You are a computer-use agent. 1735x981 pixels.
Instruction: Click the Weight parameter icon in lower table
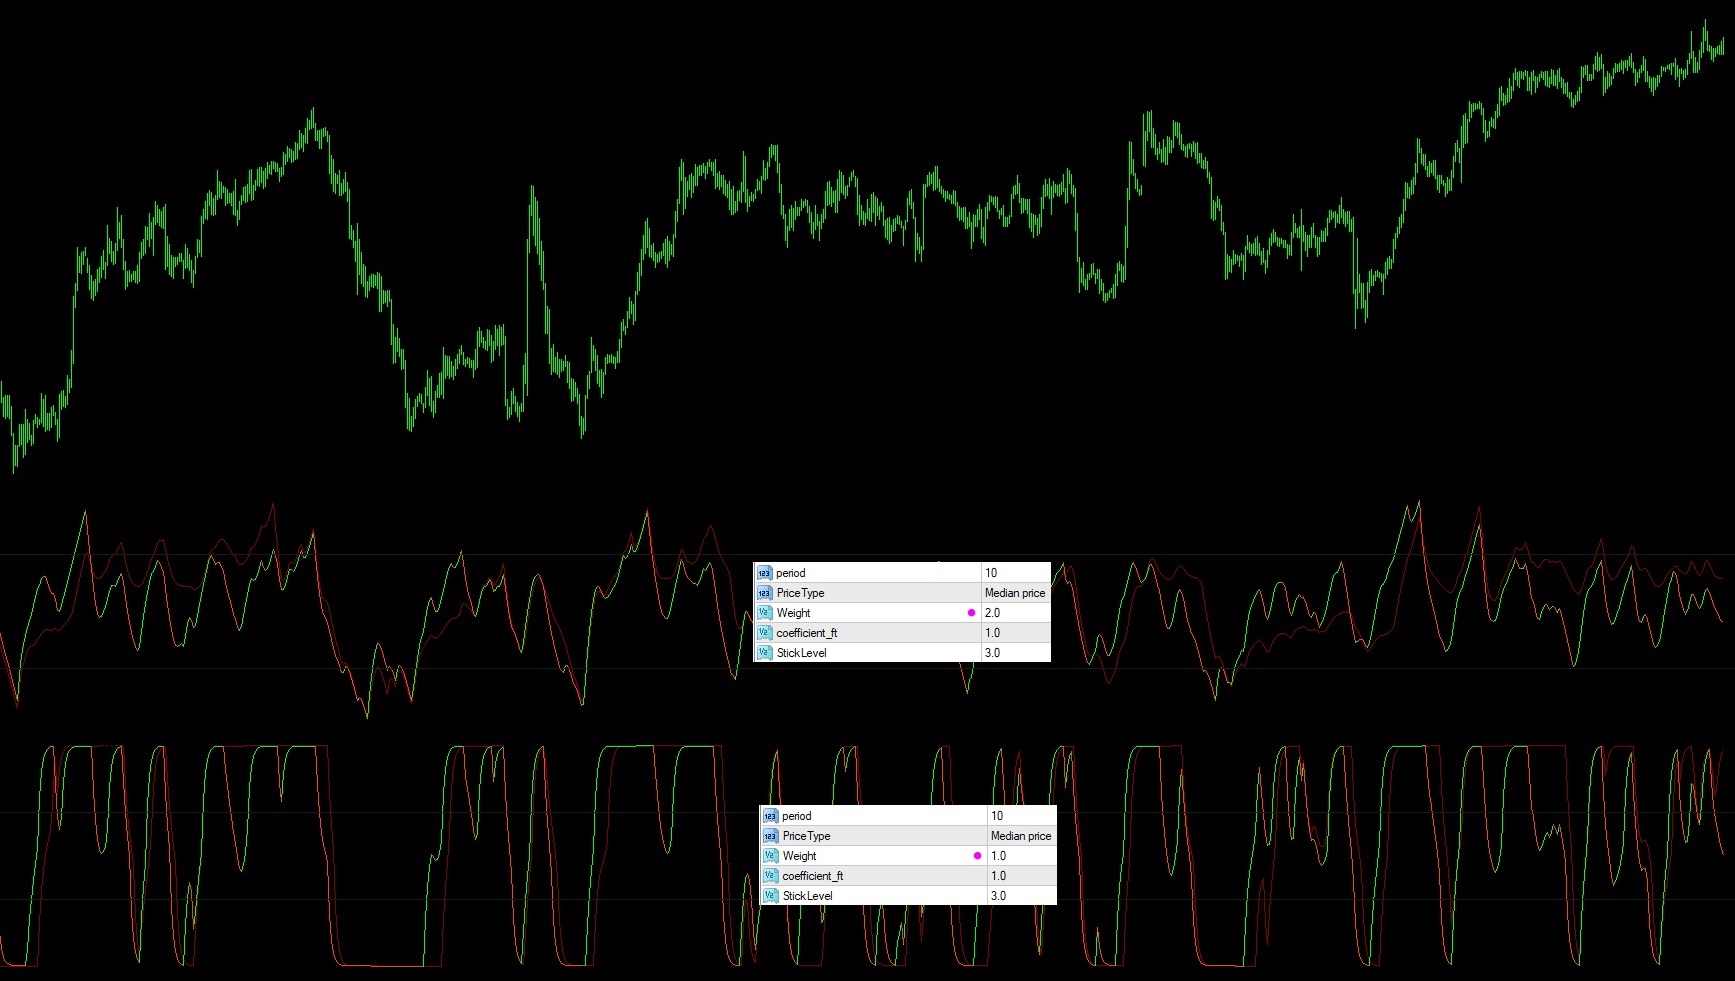tap(770, 856)
